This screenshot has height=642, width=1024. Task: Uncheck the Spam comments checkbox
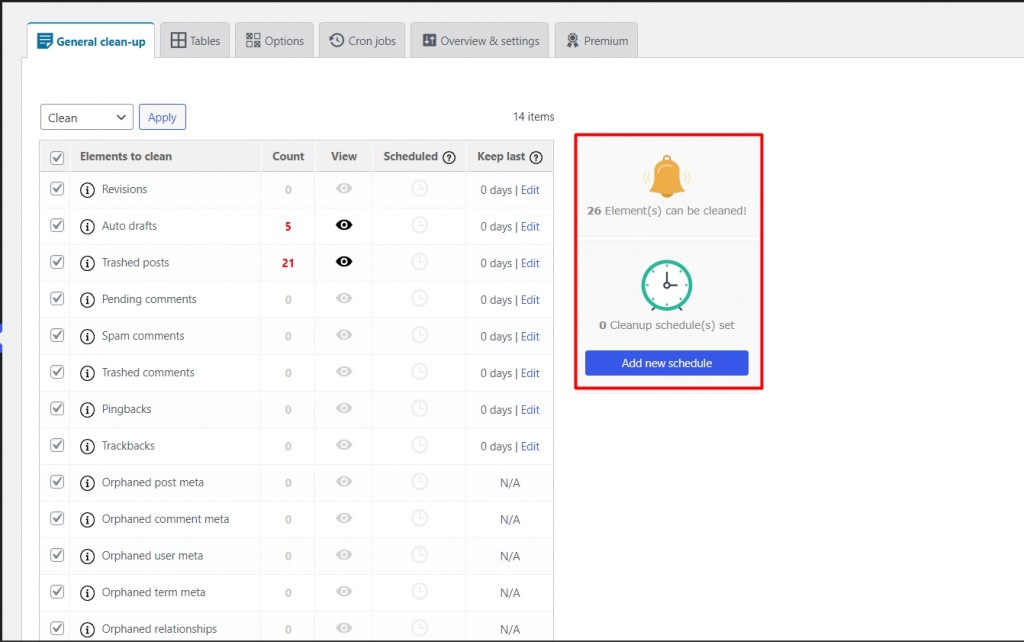[x=57, y=334]
